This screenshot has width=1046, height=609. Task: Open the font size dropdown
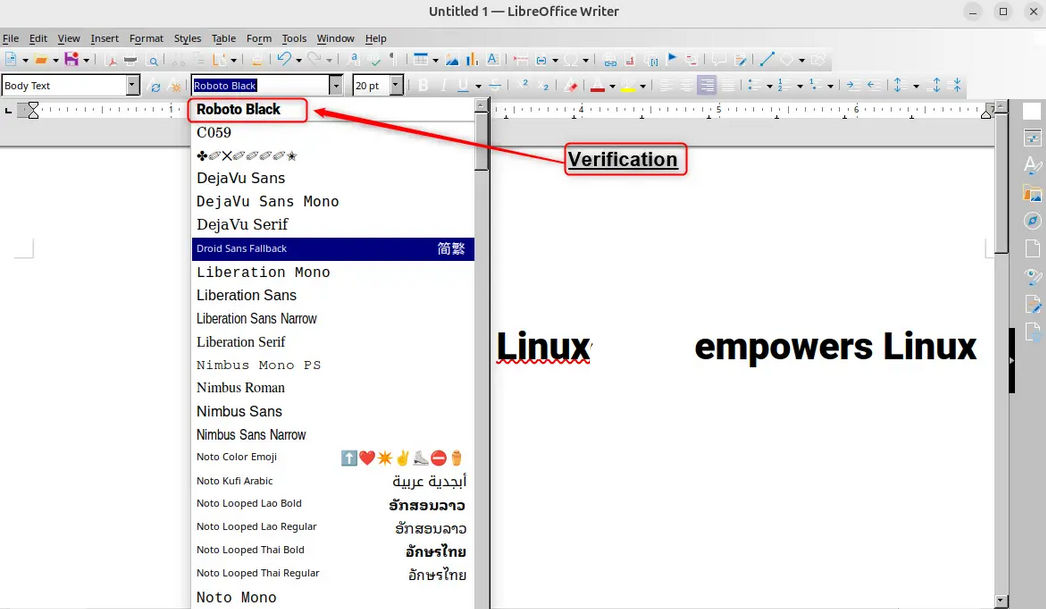(x=395, y=85)
